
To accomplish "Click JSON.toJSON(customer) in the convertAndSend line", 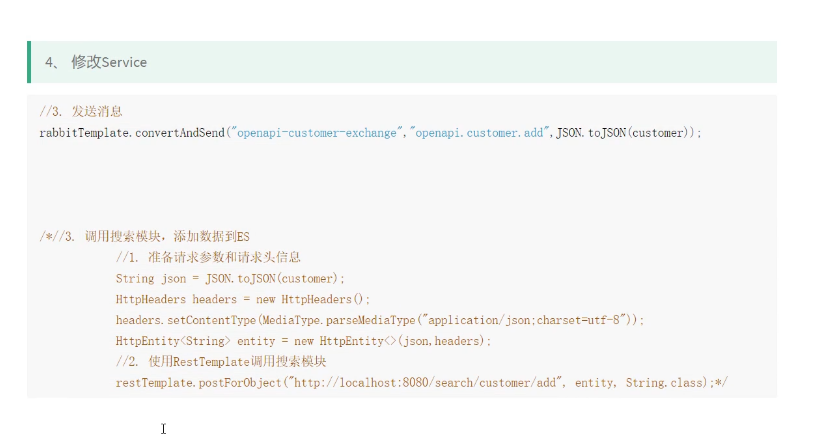I will click(621, 132).
